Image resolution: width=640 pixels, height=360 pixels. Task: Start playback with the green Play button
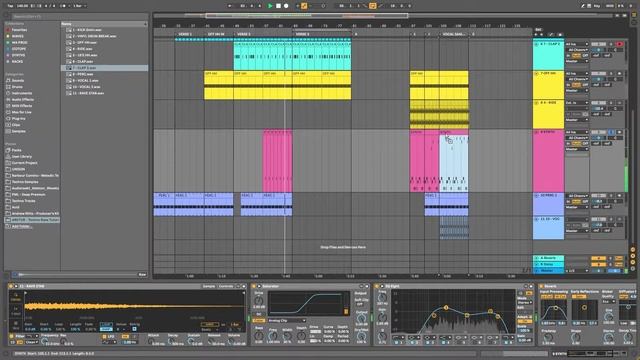click(270, 6)
